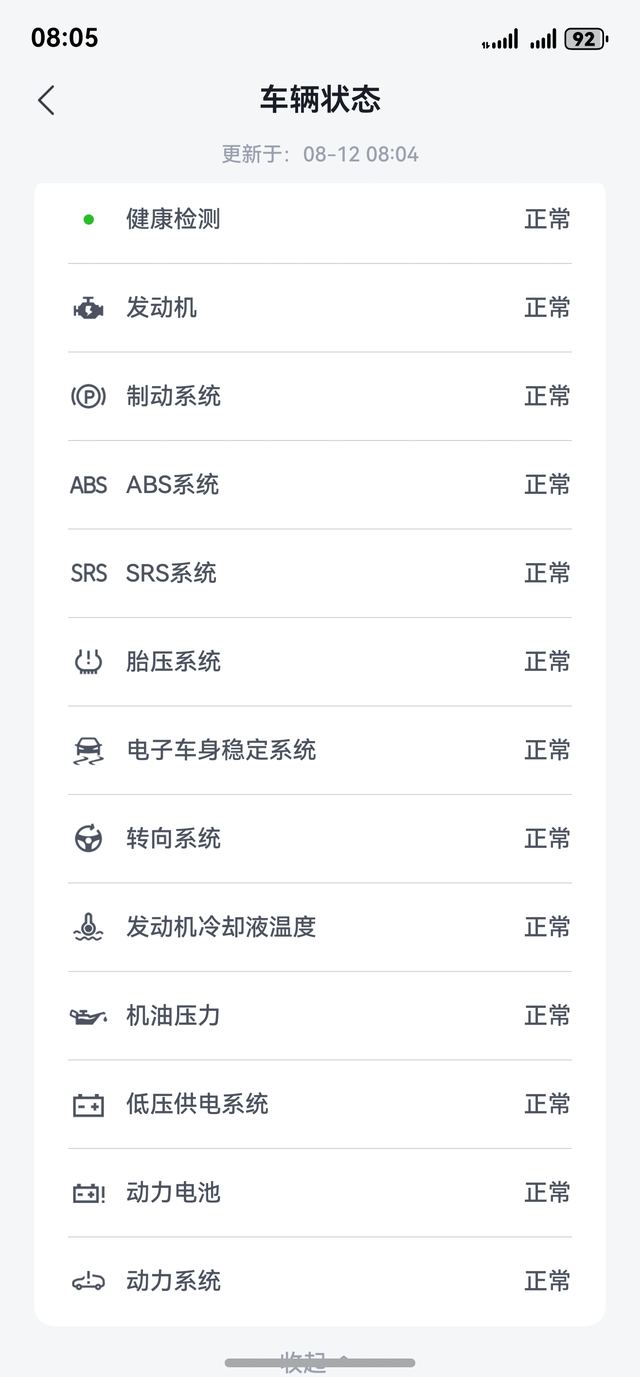Tap the 发动机冷却液温度 coolant icon

89,927
